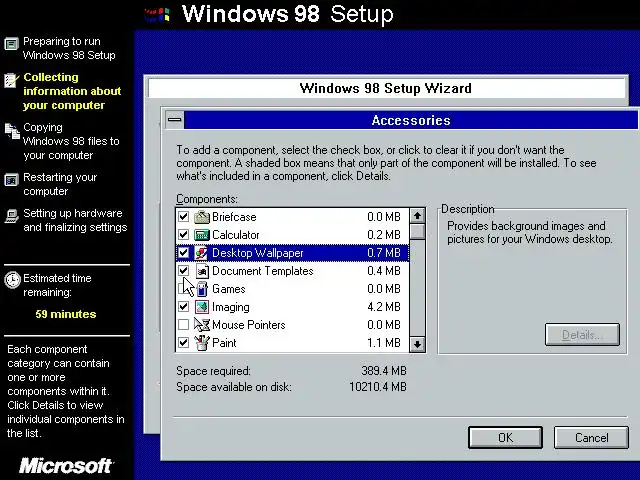Viewport: 640px width, 480px height.
Task: Click the Imaging component icon
Action: (x=202, y=307)
